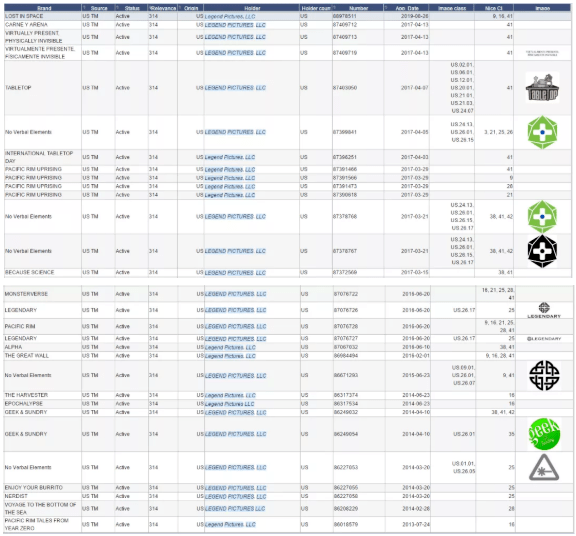
Task: Open holder link in VOYAGE TO THE BOTTOM row
Action: point(235,508)
